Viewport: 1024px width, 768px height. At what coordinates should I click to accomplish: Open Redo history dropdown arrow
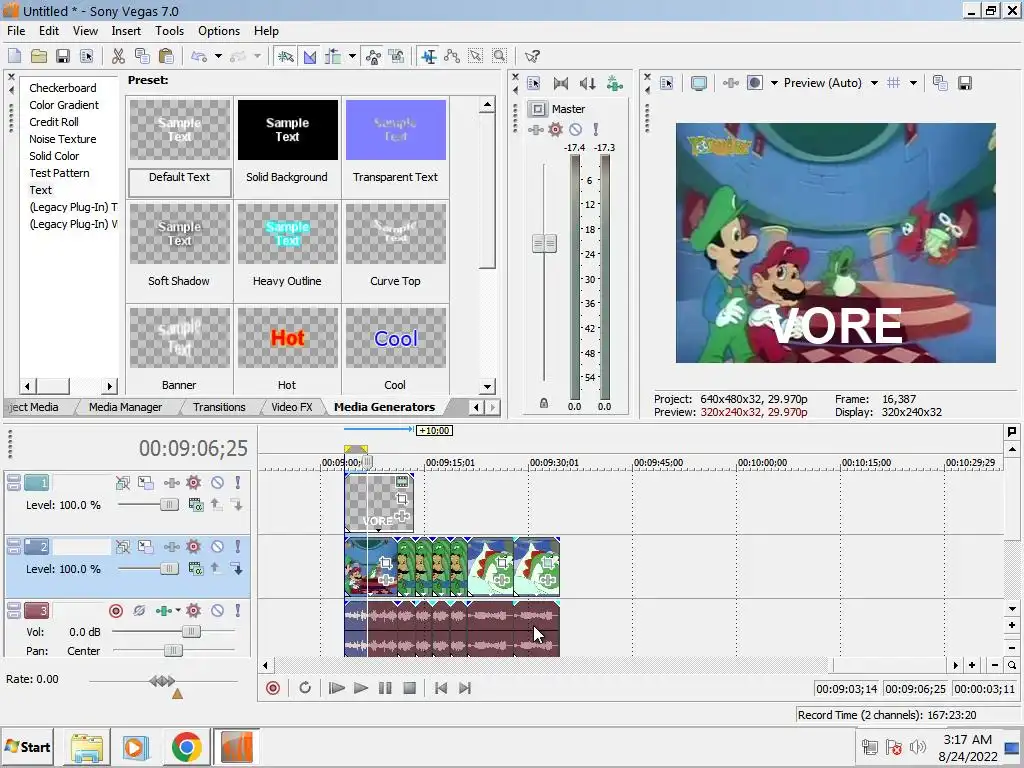257,56
